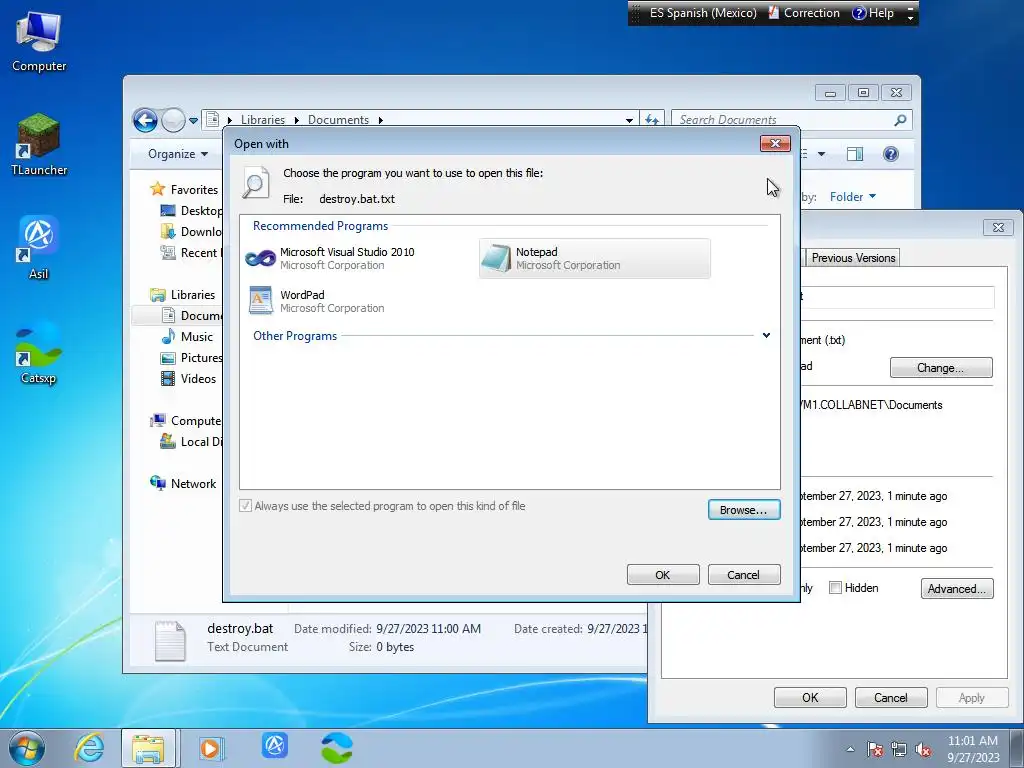This screenshot has width=1024, height=768.
Task: Toggle the Hidden attribute checkbox
Action: click(x=835, y=588)
